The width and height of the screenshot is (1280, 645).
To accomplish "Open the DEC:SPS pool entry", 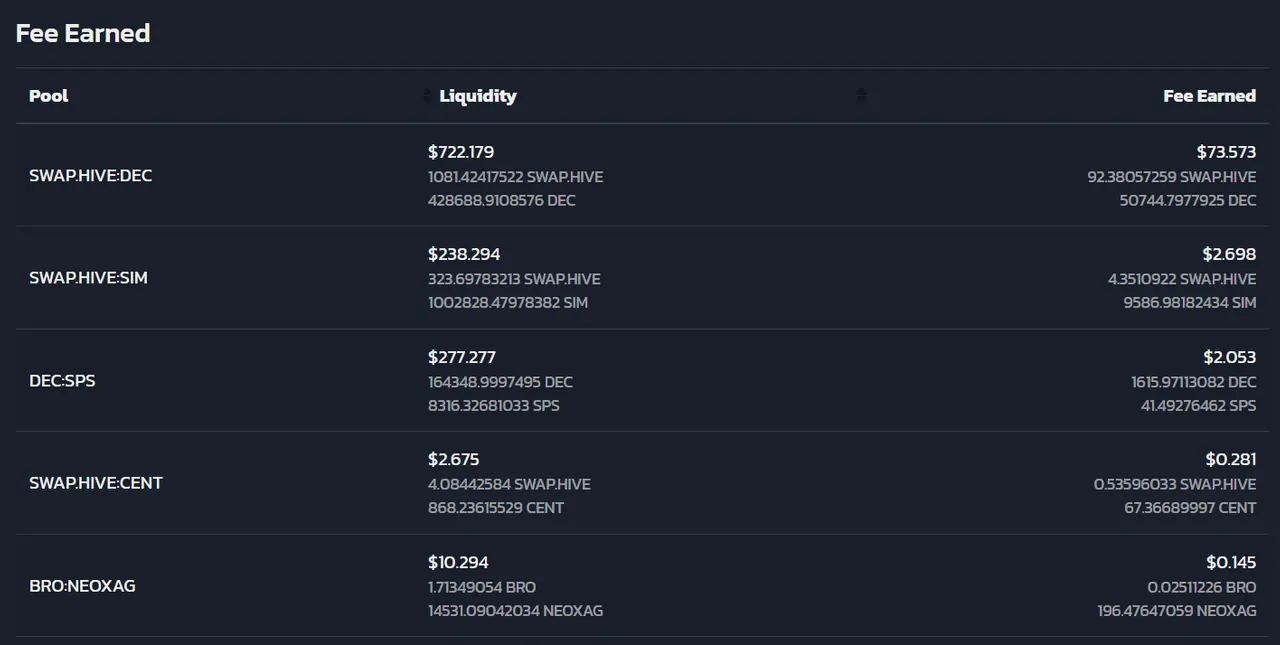I will [x=62, y=381].
